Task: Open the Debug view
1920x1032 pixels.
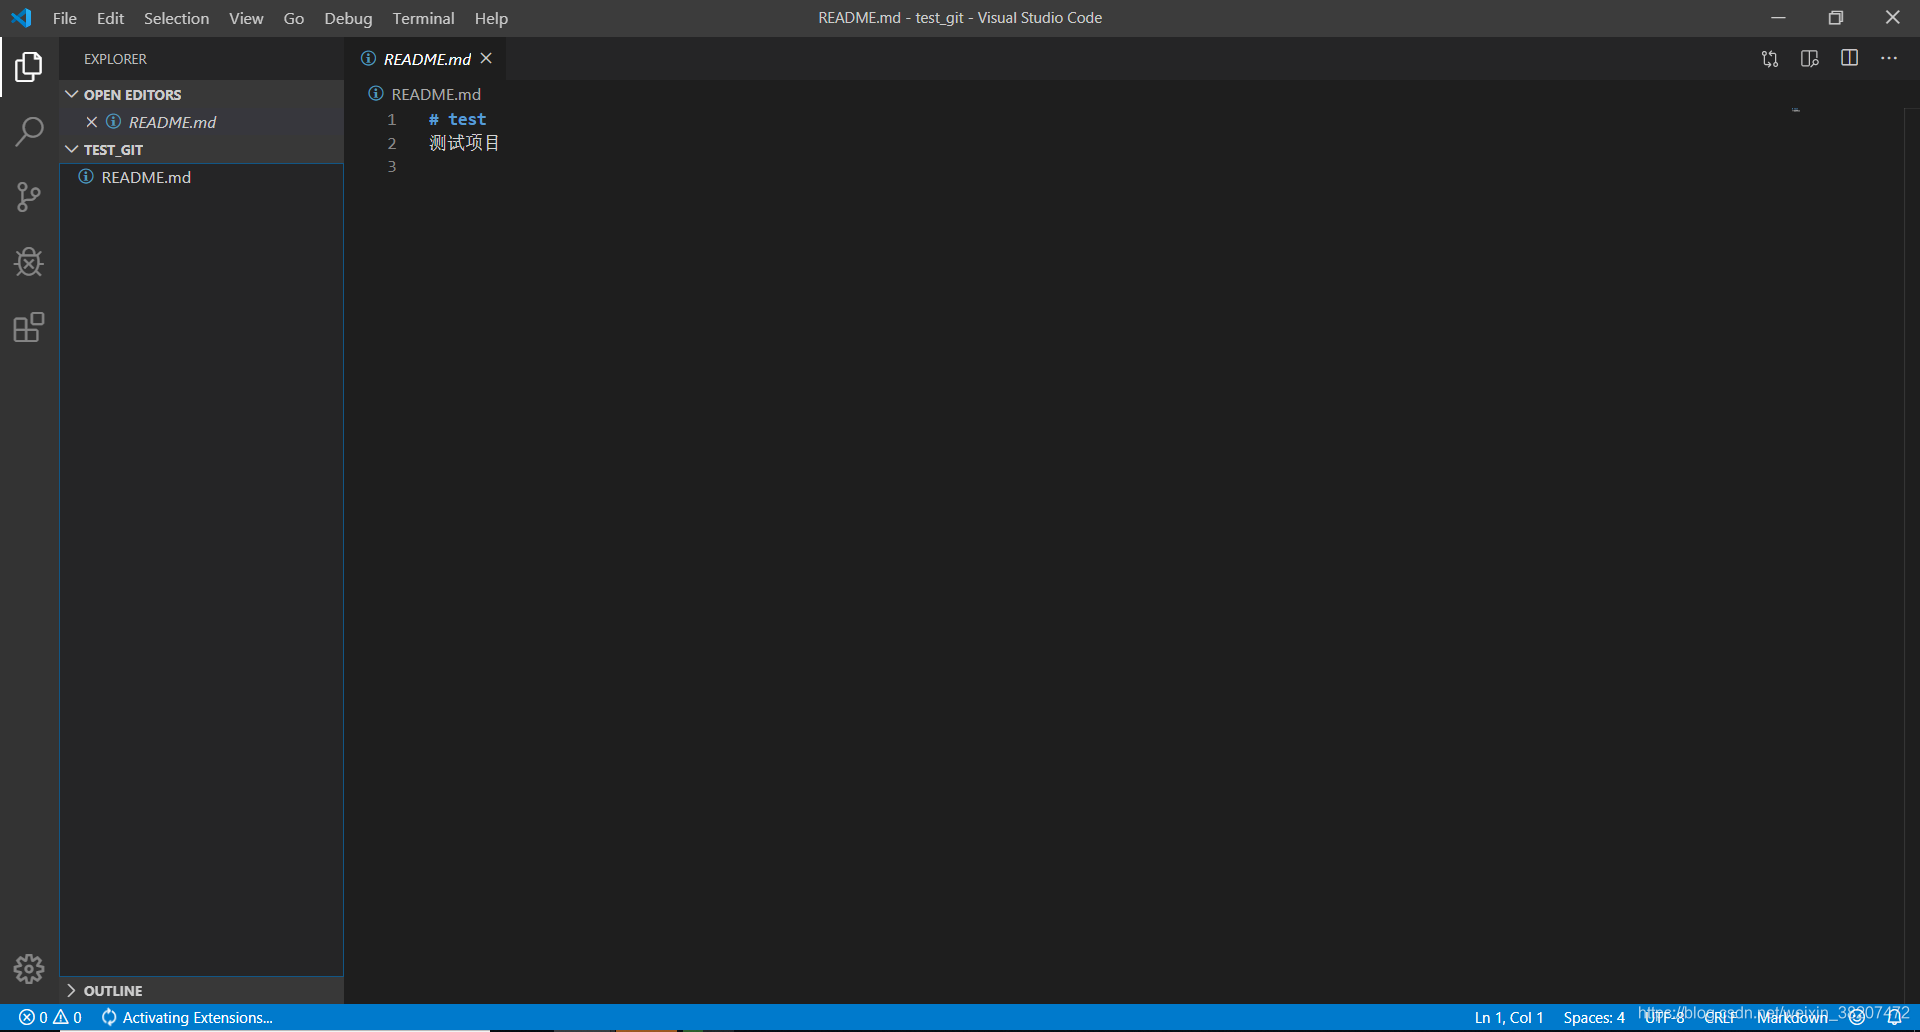Action: click(29, 262)
